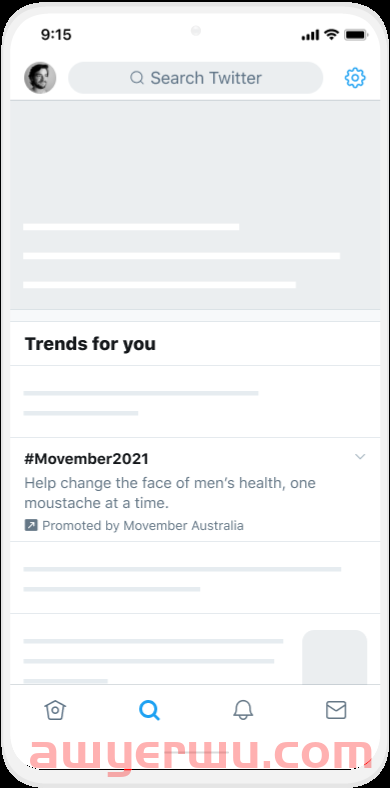Tap the Movember description text
The height and width of the screenshot is (788, 390).
tap(170, 493)
